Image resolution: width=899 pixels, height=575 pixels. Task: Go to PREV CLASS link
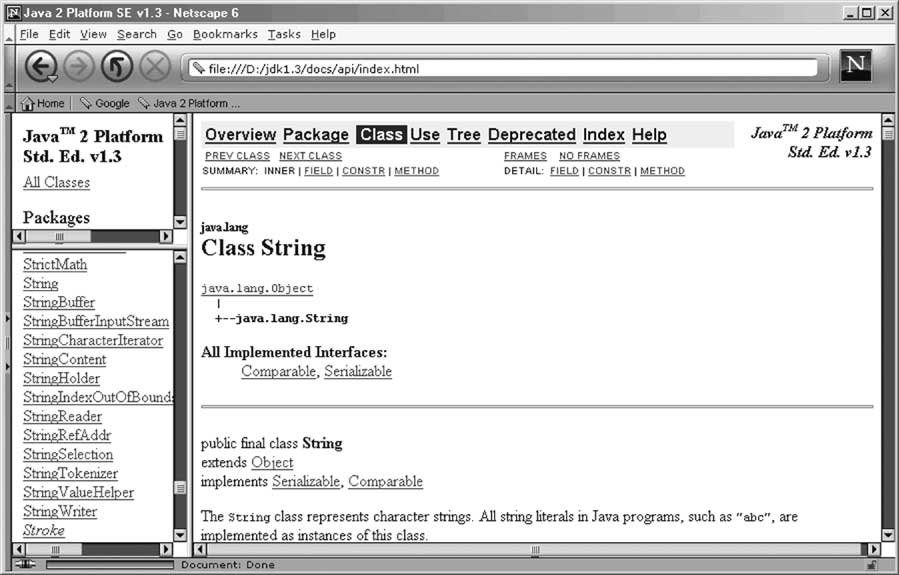[237, 156]
